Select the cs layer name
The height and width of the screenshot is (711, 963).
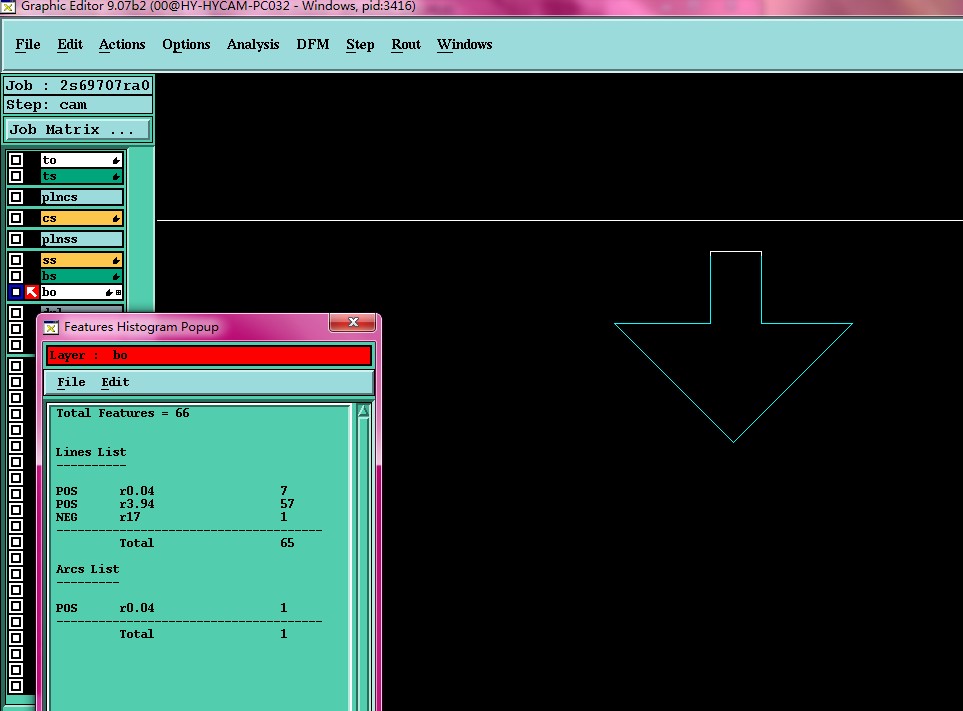pos(82,218)
